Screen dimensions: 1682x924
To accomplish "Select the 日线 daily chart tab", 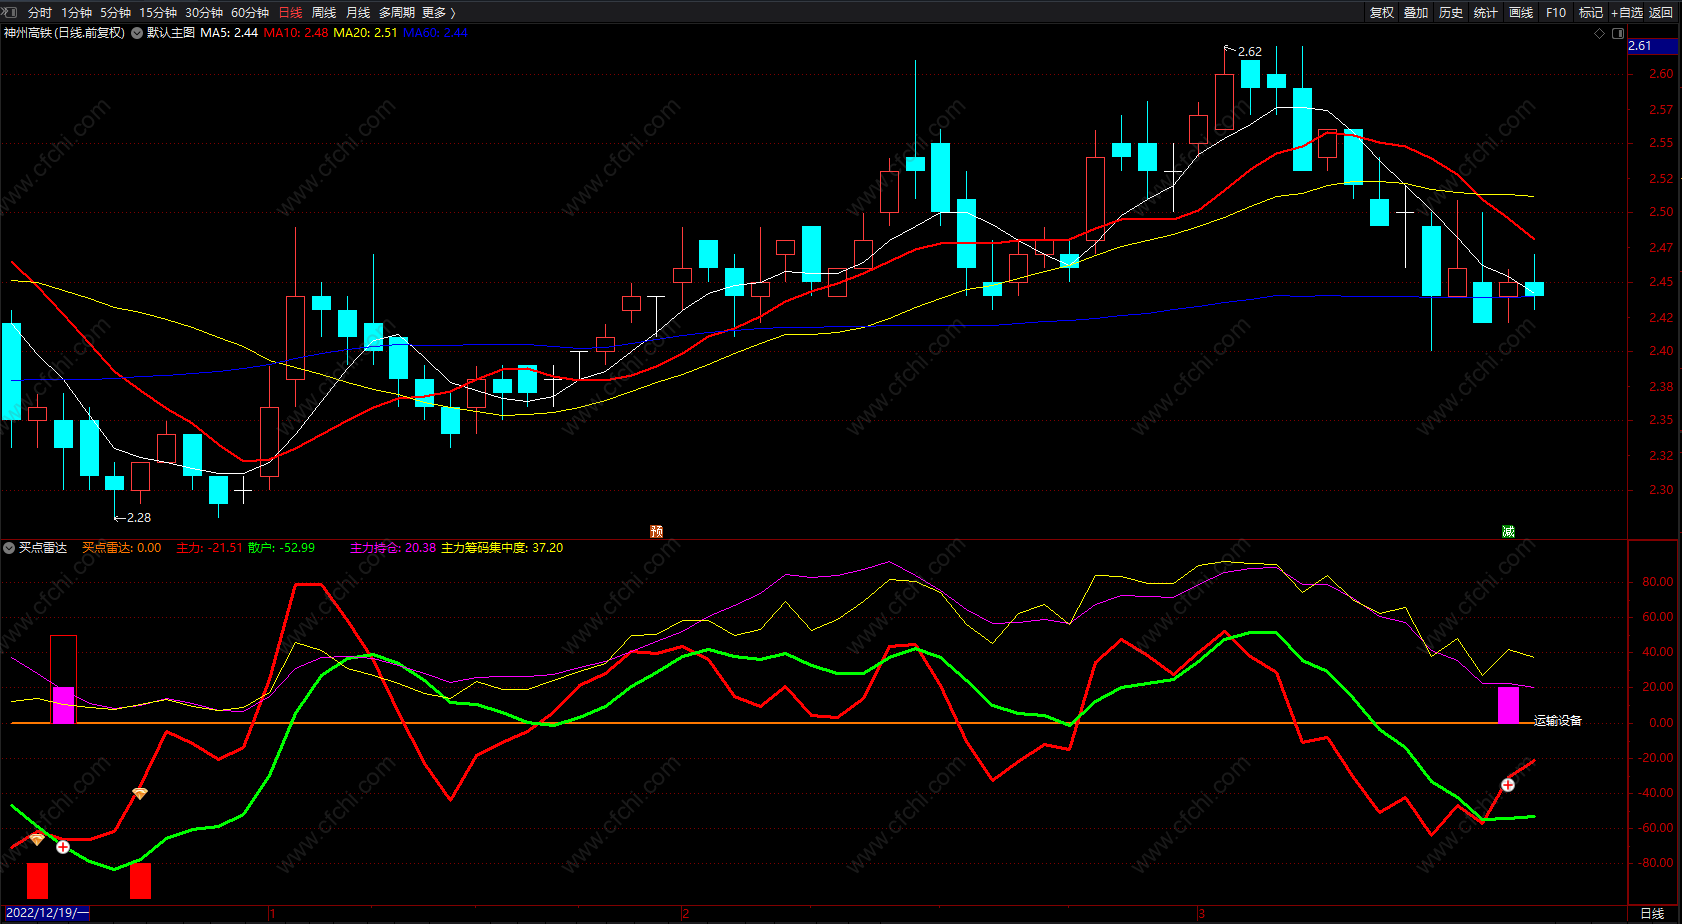I will tap(290, 13).
